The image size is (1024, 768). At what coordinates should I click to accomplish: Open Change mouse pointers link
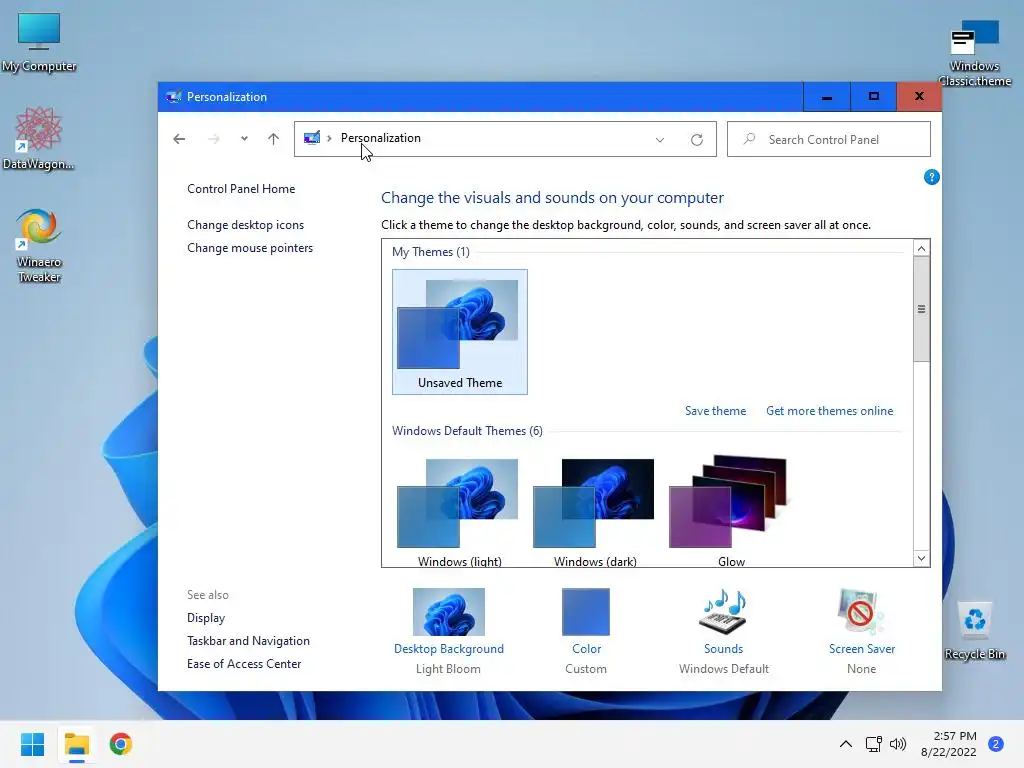(x=250, y=248)
